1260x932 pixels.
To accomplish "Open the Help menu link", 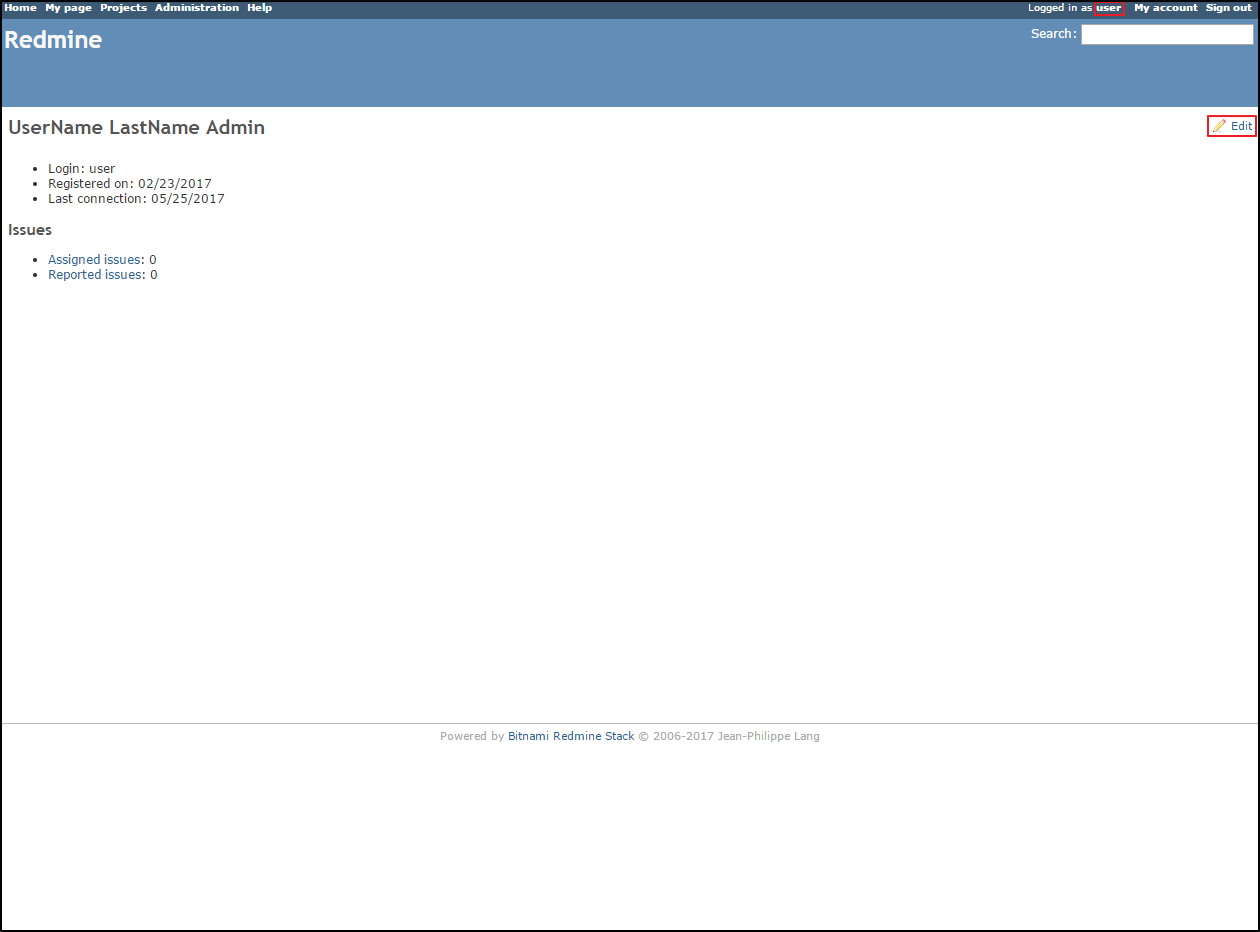I will (x=260, y=8).
